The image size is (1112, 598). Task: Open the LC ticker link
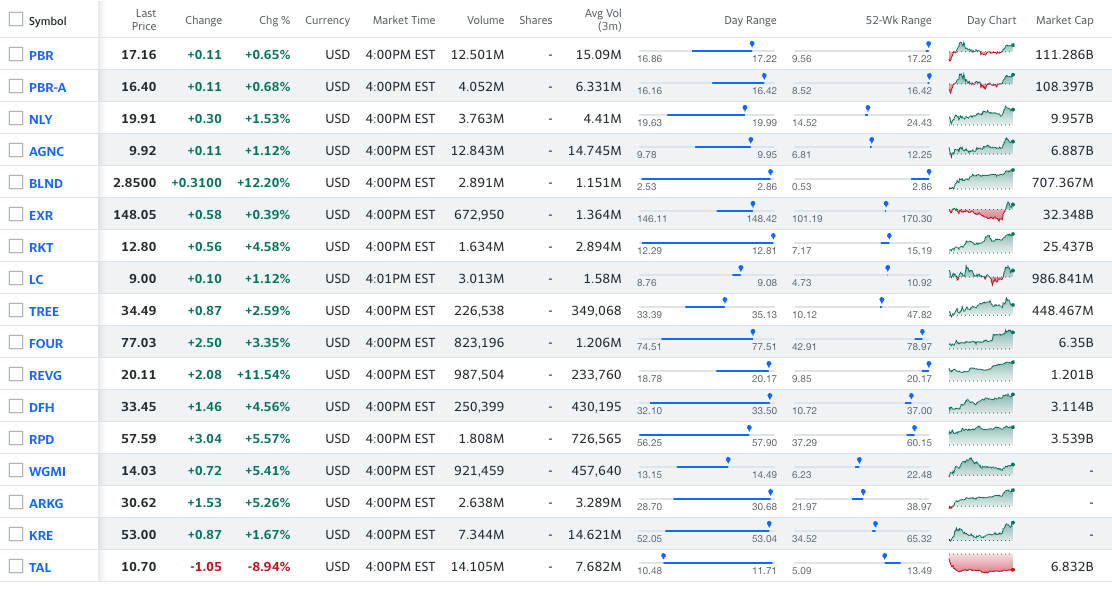tap(36, 279)
